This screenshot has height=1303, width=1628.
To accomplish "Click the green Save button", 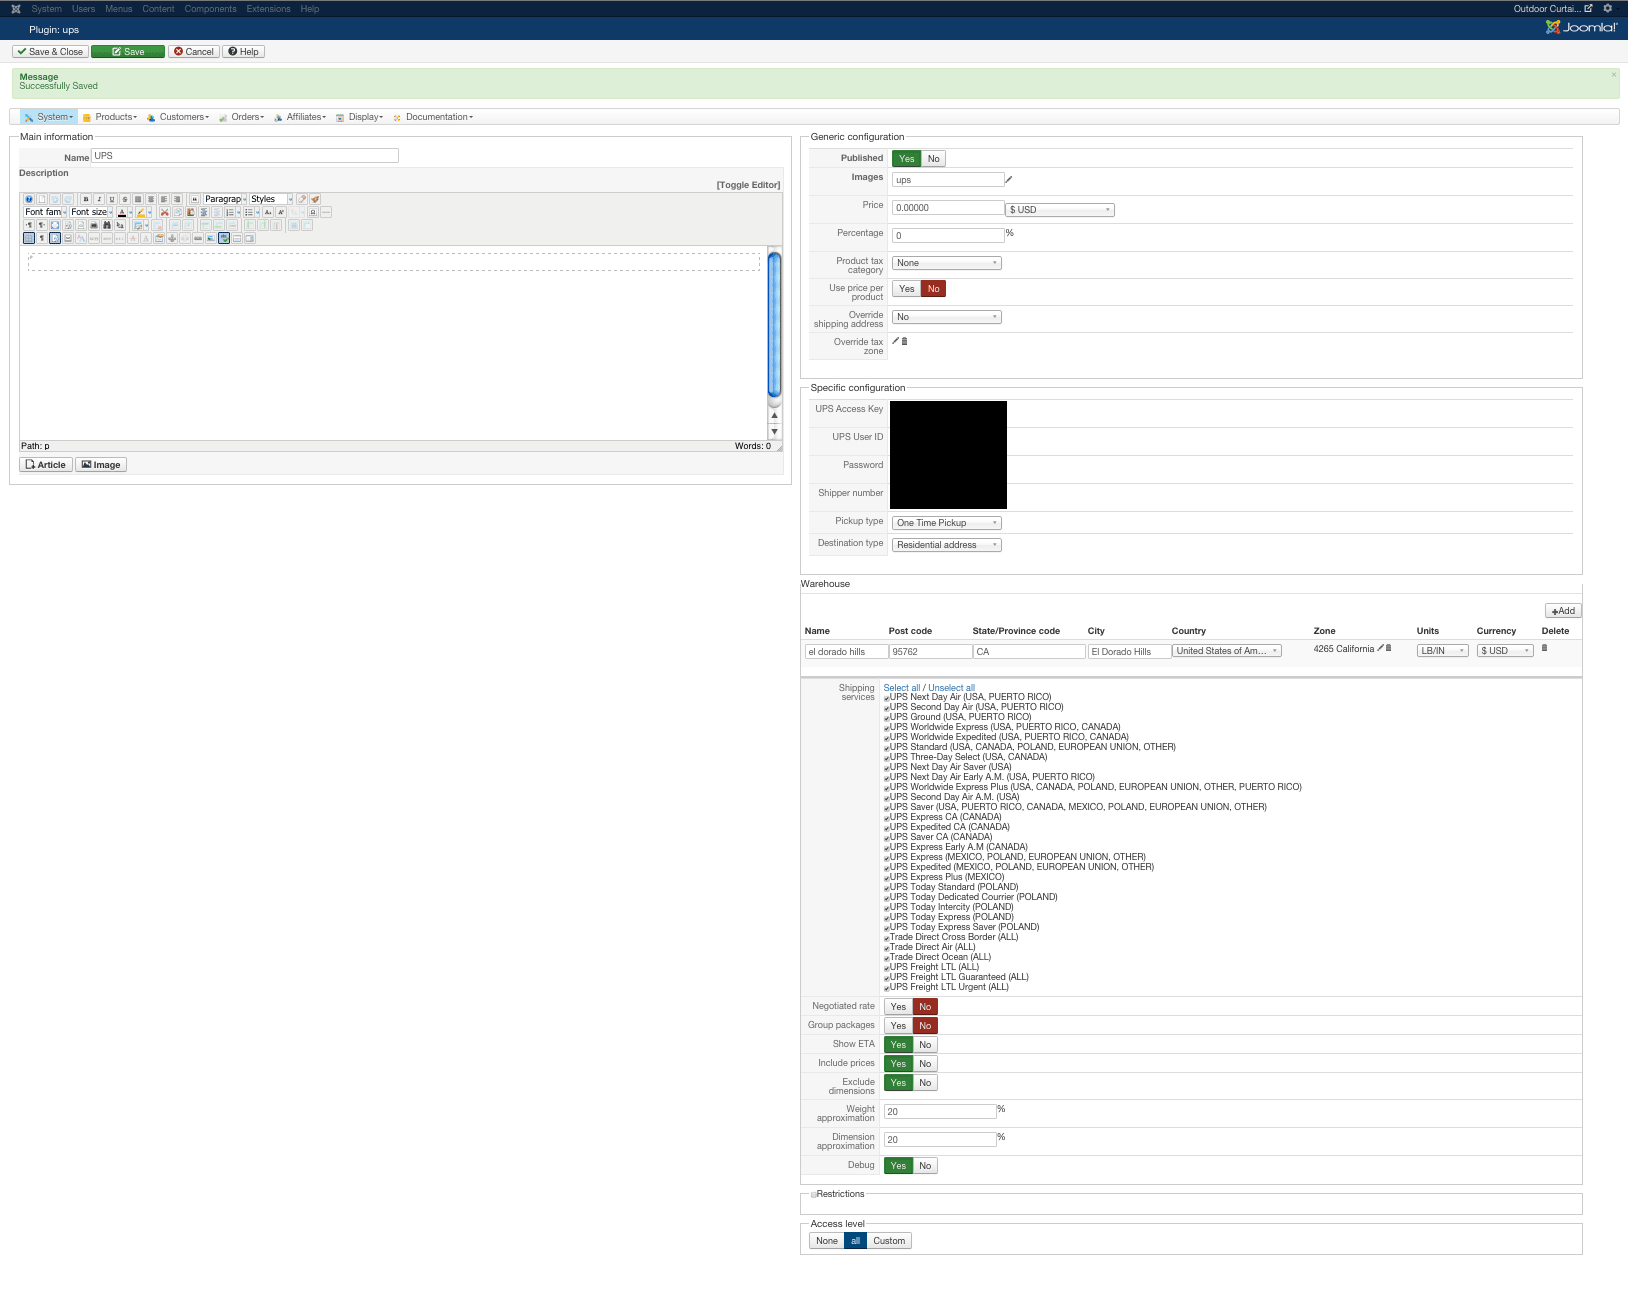I will tap(128, 52).
